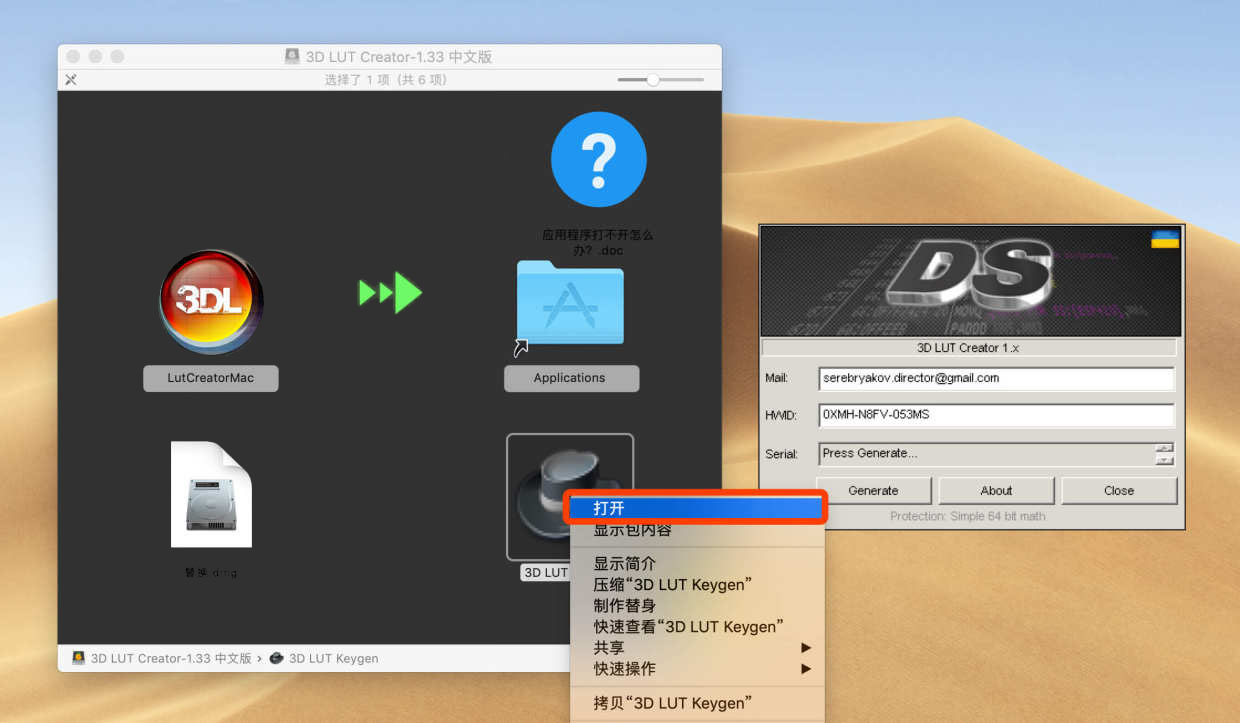The height and width of the screenshot is (723, 1240).
Task: Select the Applications folder shortcut icon
Action: (x=569, y=302)
